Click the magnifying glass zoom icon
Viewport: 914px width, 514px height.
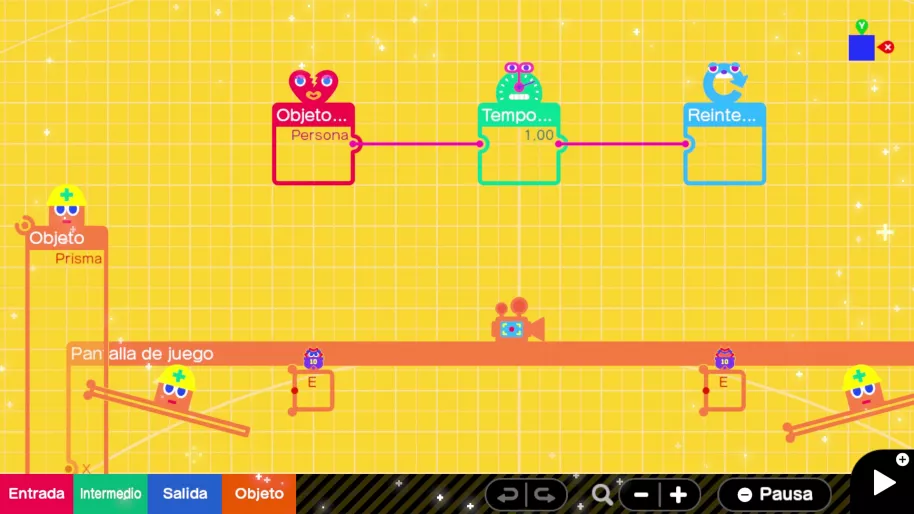pos(602,495)
